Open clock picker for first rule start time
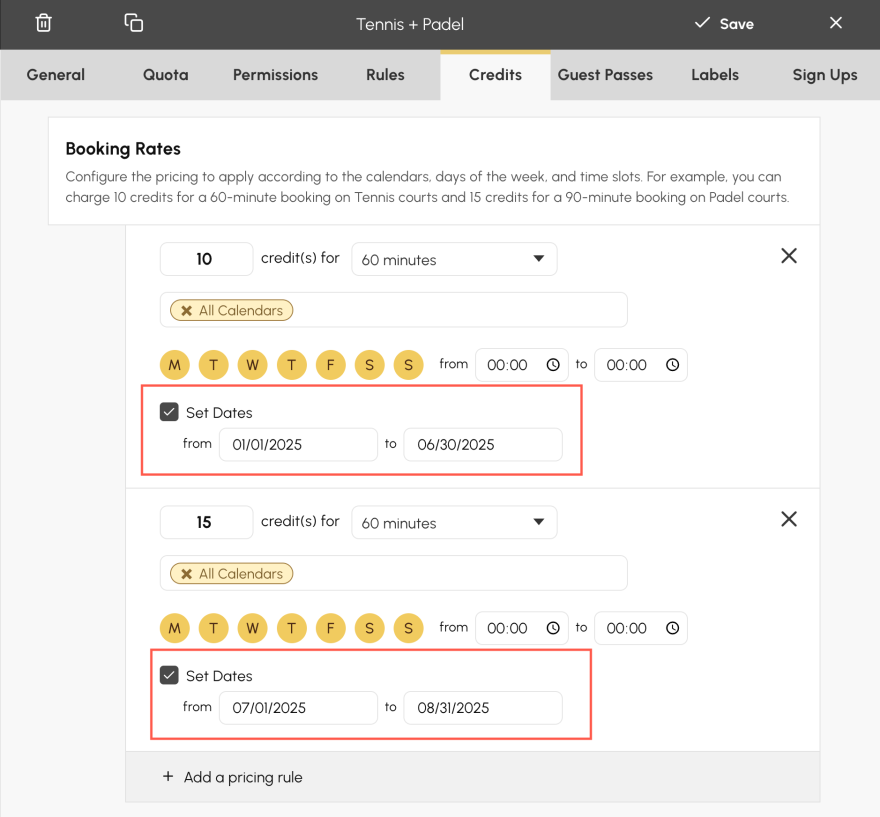880x817 pixels. 553,365
